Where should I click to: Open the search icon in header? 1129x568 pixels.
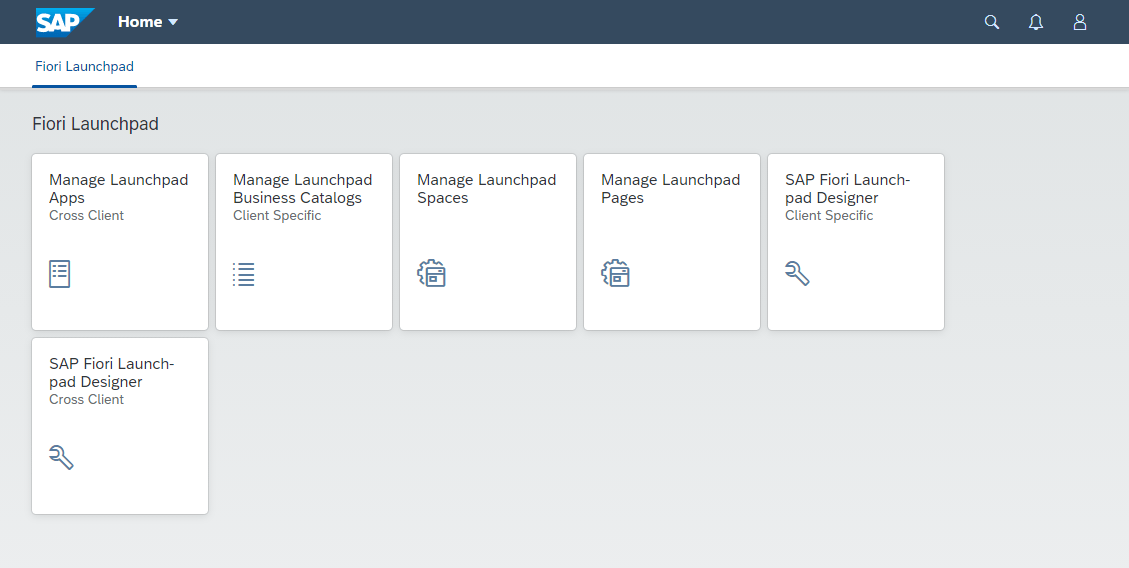992,22
